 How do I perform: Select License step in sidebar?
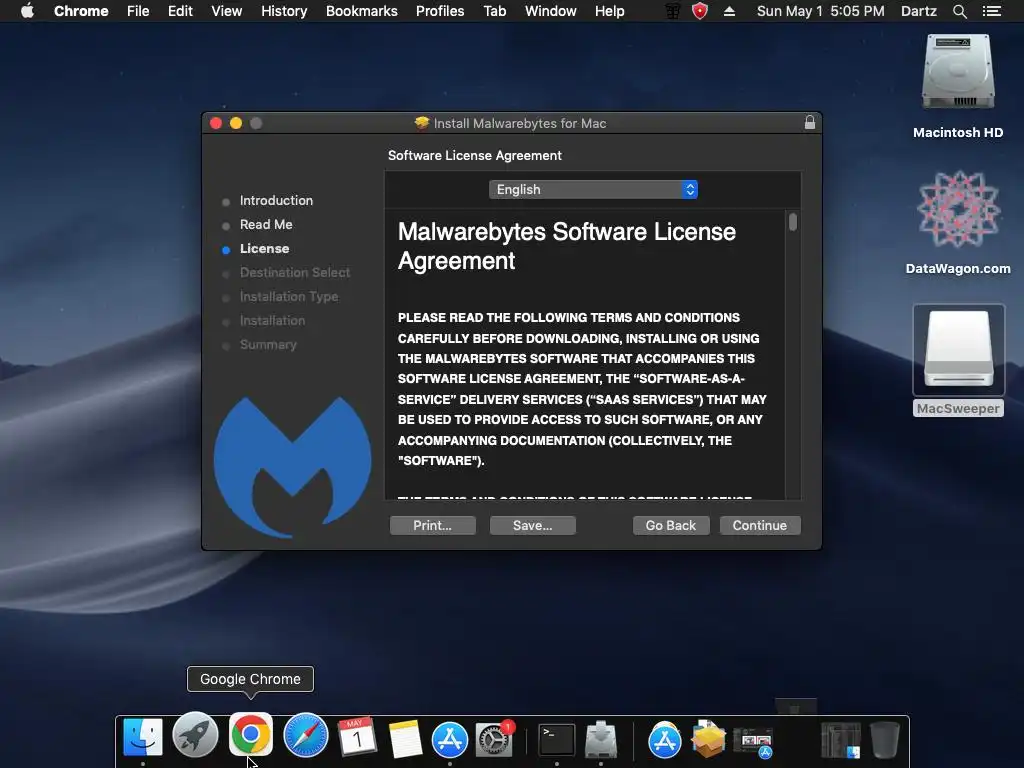pyautogui.click(x=264, y=249)
